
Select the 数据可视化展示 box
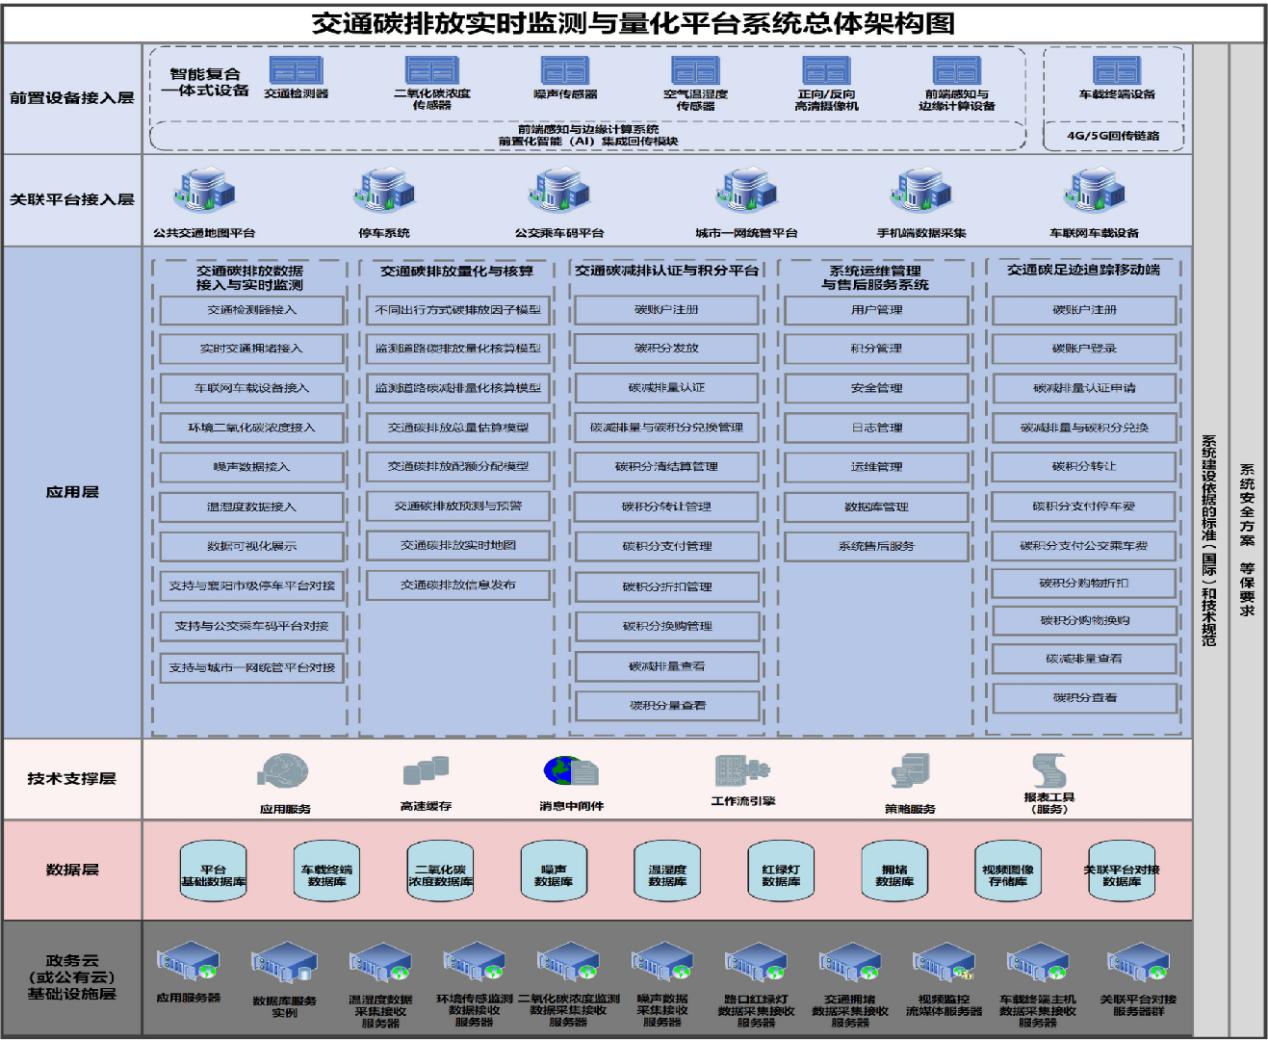(251, 547)
